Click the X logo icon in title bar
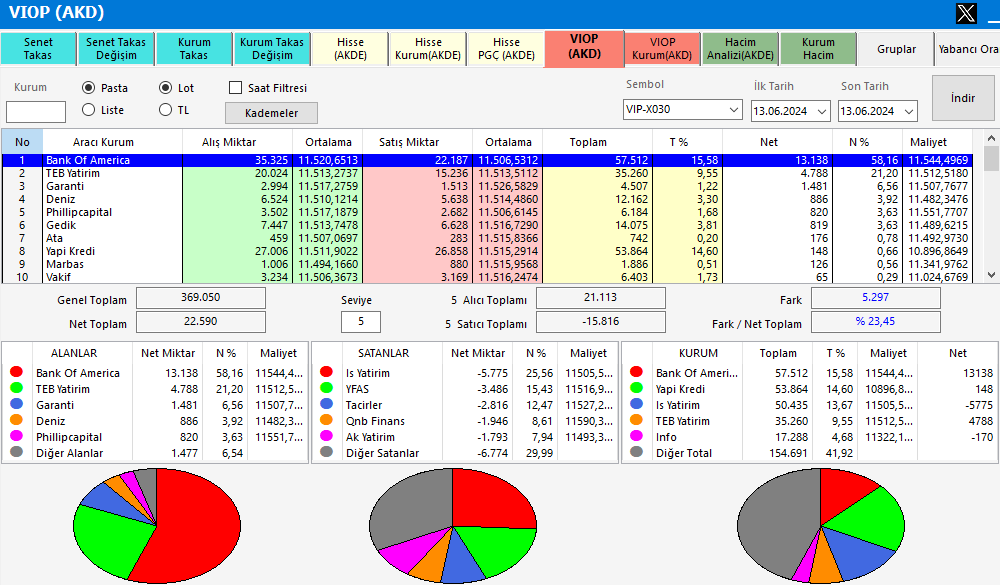This screenshot has height=585, width=1000. tap(966, 13)
